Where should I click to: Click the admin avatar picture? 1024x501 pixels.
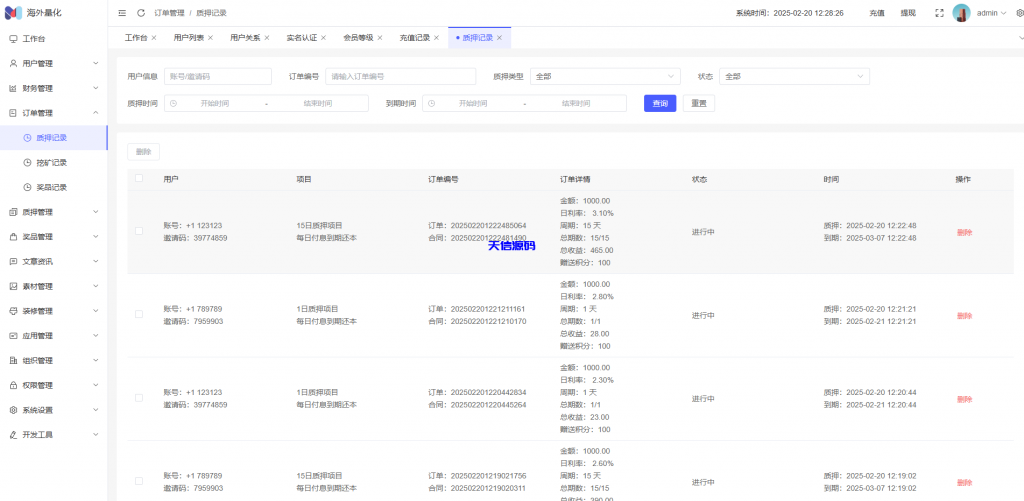(961, 13)
